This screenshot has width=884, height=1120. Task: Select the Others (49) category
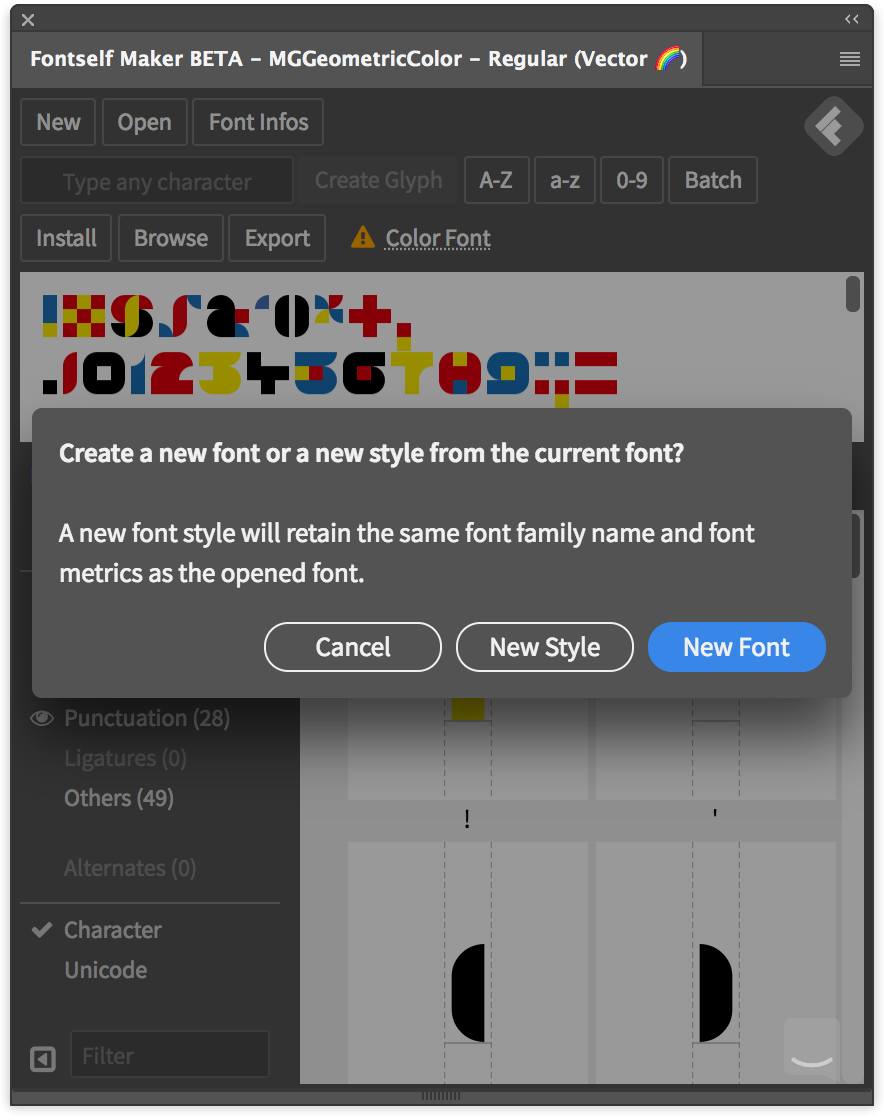click(x=119, y=798)
